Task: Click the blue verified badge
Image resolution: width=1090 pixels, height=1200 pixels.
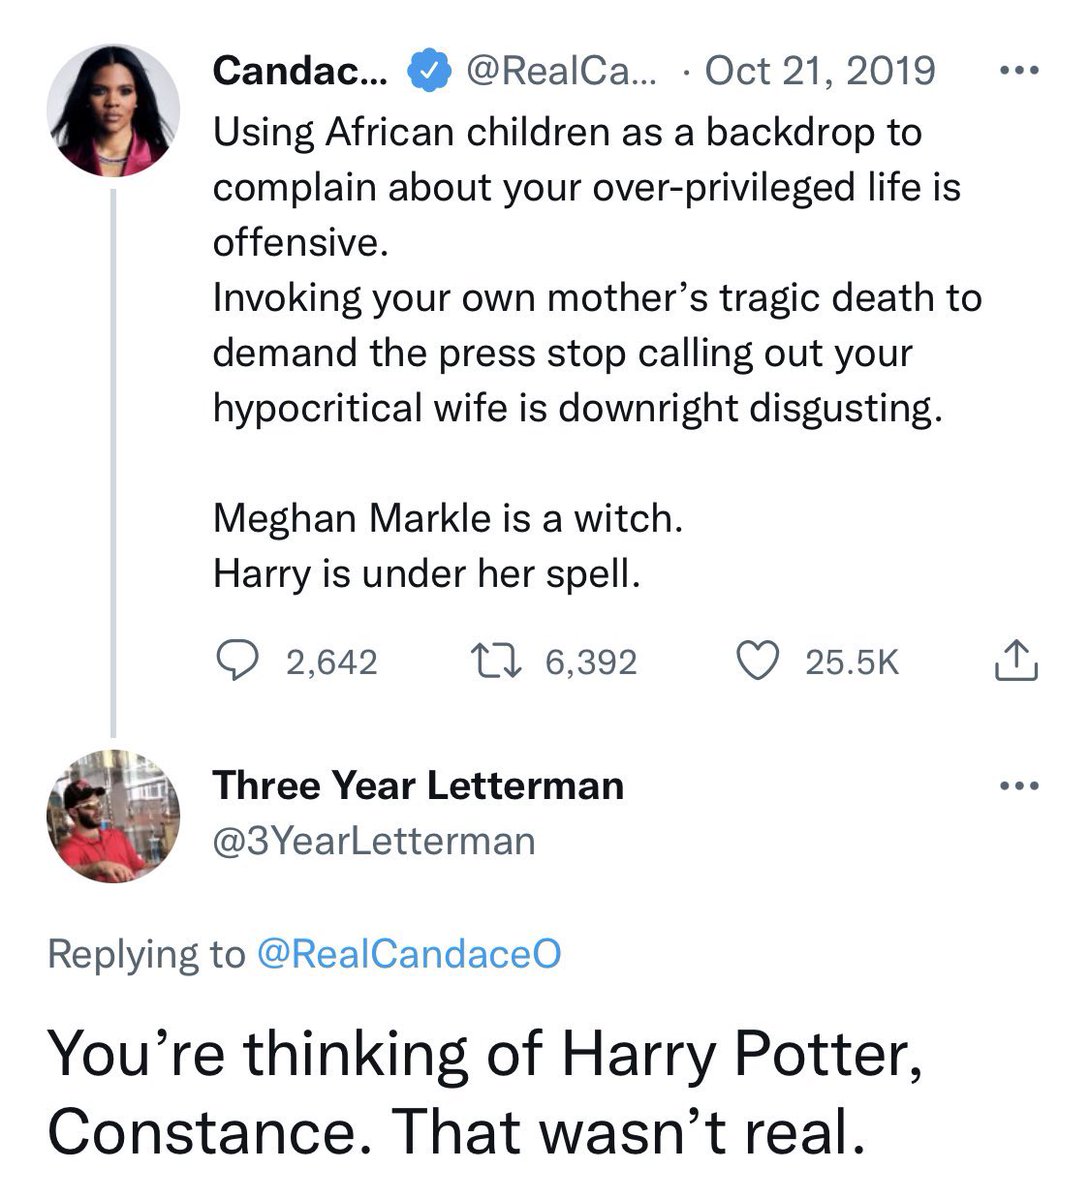Action: click(425, 71)
